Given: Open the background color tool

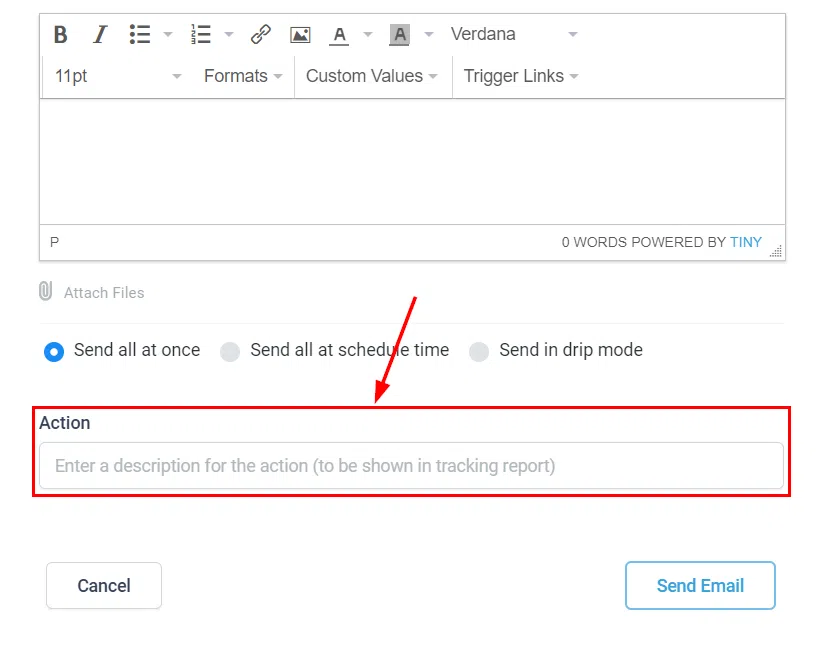Looking at the screenshot, I should [399, 33].
